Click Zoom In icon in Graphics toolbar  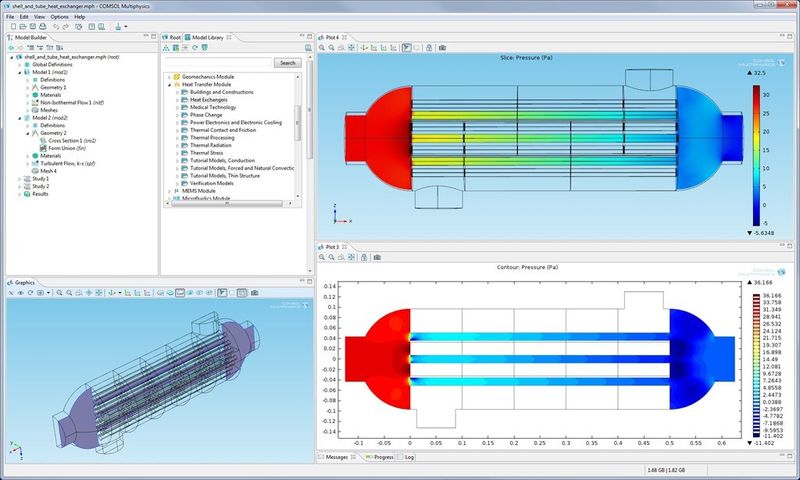click(60, 293)
